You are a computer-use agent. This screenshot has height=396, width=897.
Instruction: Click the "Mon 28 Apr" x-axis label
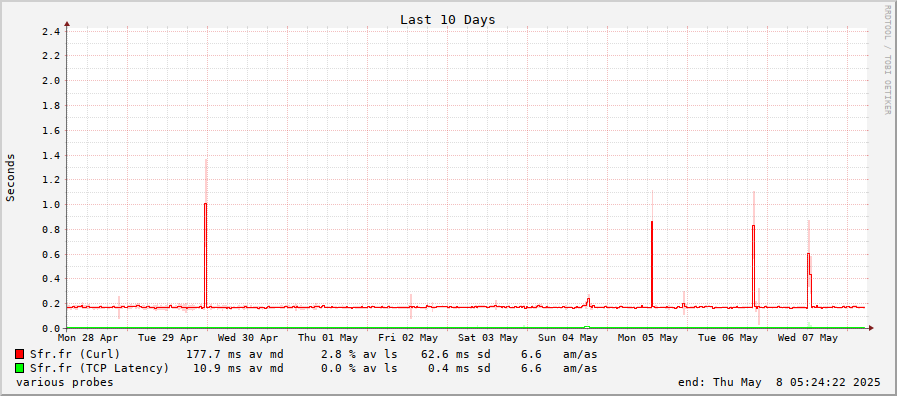click(88, 338)
